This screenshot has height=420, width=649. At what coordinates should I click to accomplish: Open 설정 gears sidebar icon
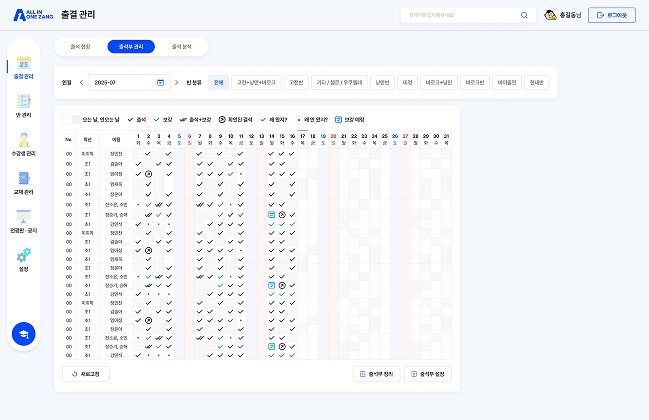[x=24, y=255]
